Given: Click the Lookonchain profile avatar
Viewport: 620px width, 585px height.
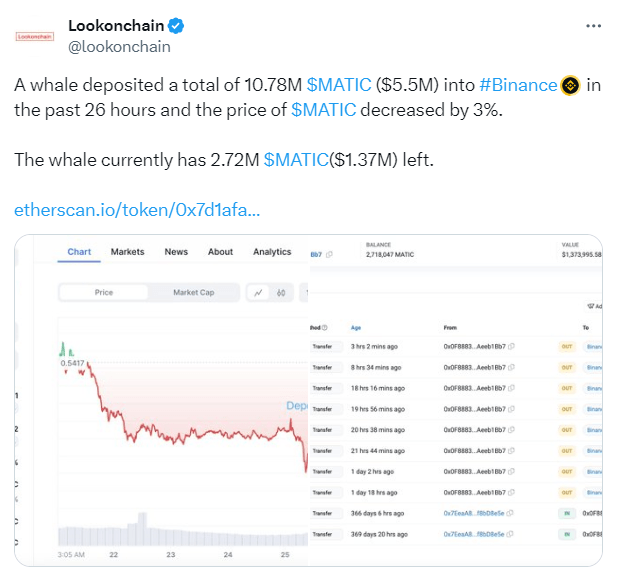Looking at the screenshot, I should click(35, 35).
